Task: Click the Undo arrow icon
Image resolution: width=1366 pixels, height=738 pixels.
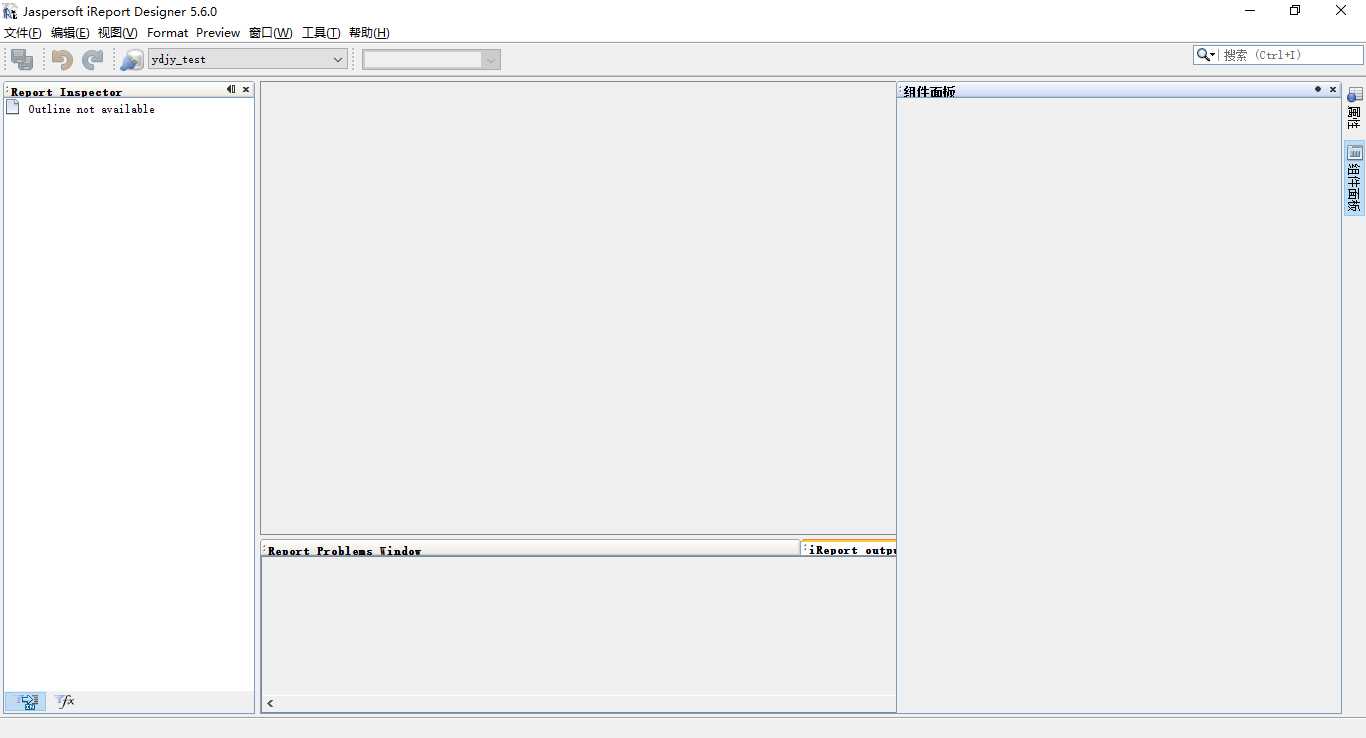Action: coord(62,59)
